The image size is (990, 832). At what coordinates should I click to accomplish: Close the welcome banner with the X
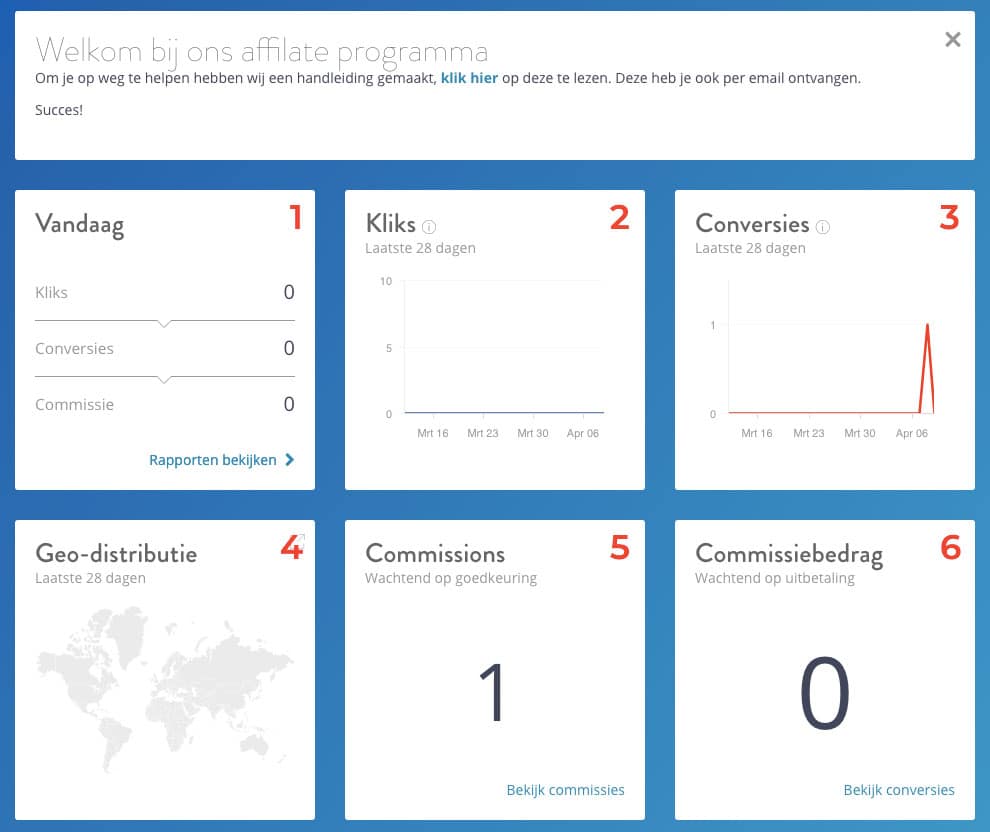click(952, 39)
